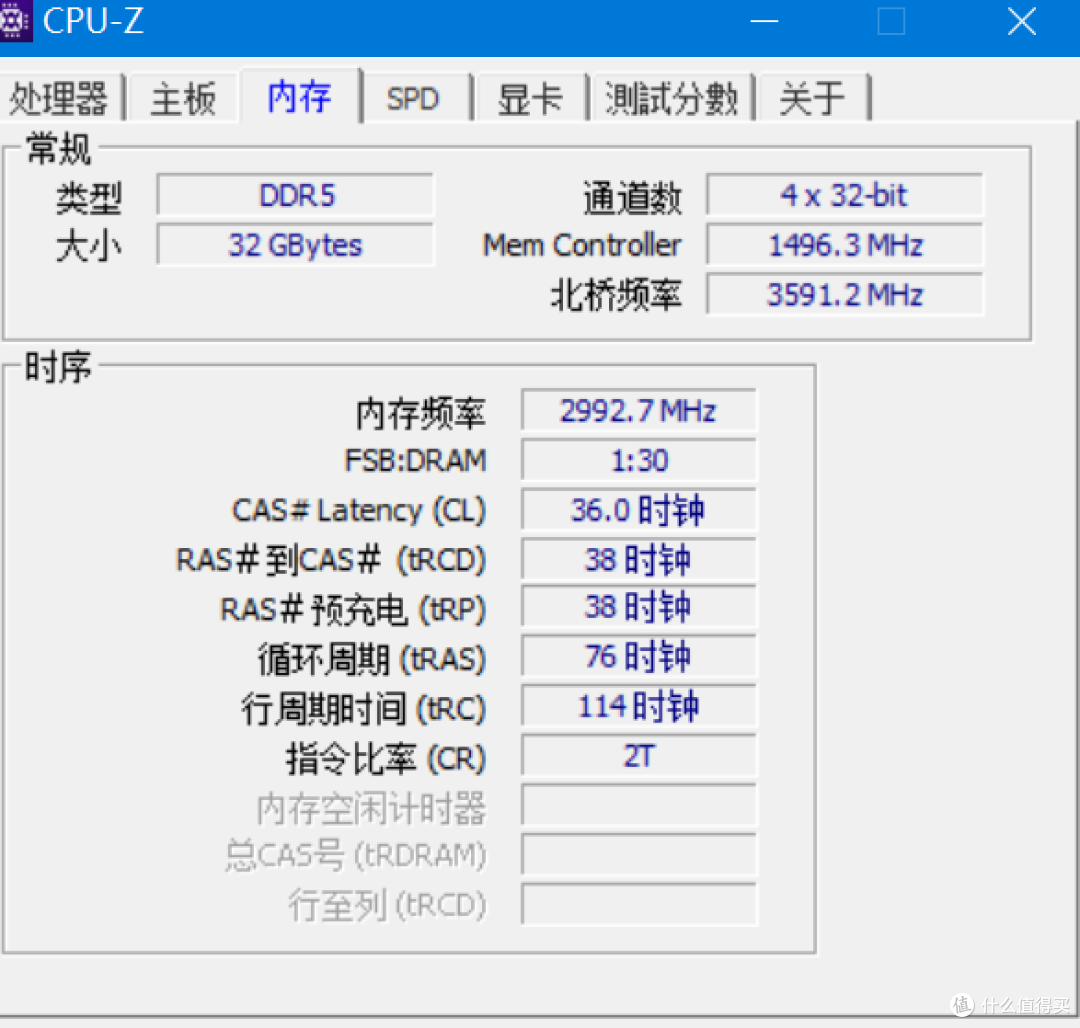Select the tRAS 76 时钟 value
This screenshot has width=1080, height=1028.
click(x=638, y=657)
